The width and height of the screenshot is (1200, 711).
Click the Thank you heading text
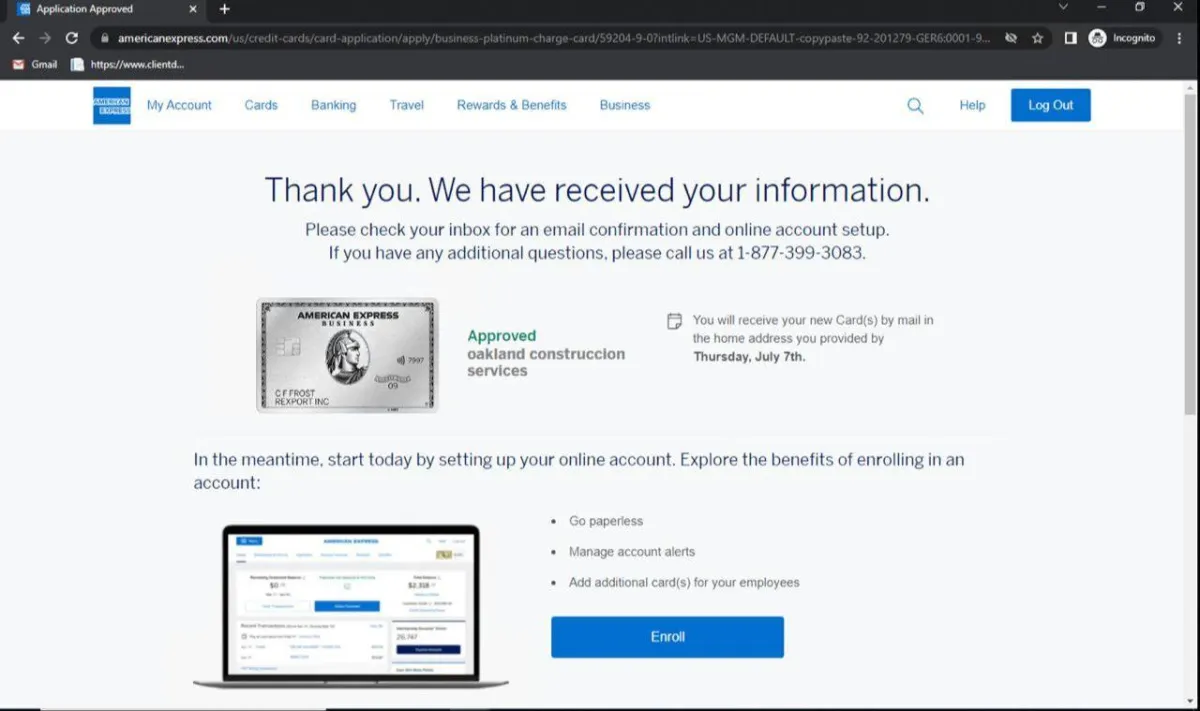(597, 190)
